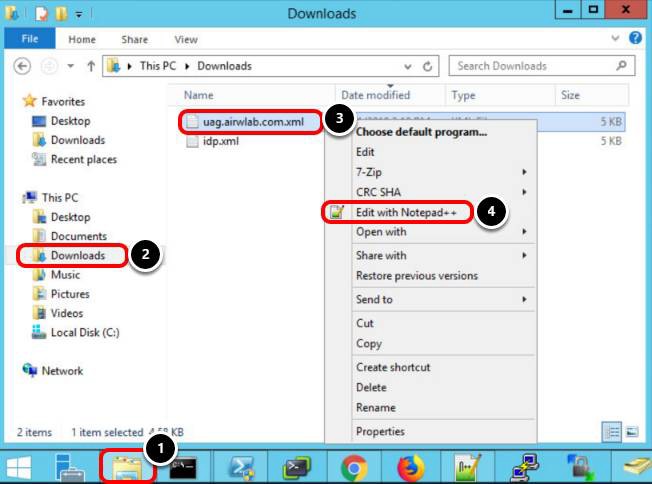This screenshot has height=484, width=652.
Task: Expand the address bar history dropdown
Action: [408, 67]
